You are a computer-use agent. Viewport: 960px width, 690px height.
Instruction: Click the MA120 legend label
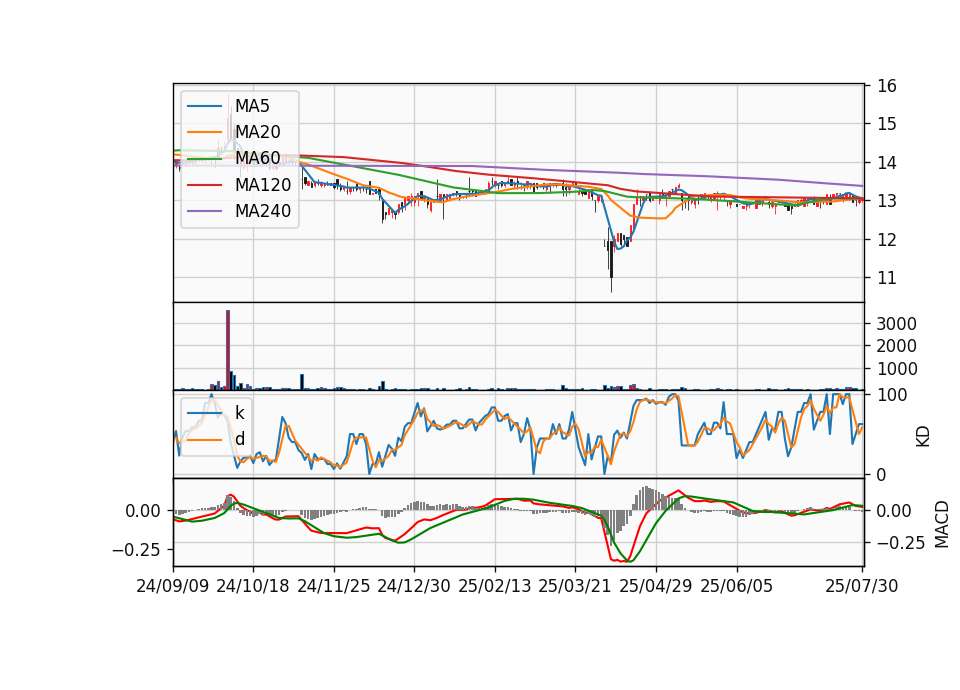(263, 185)
